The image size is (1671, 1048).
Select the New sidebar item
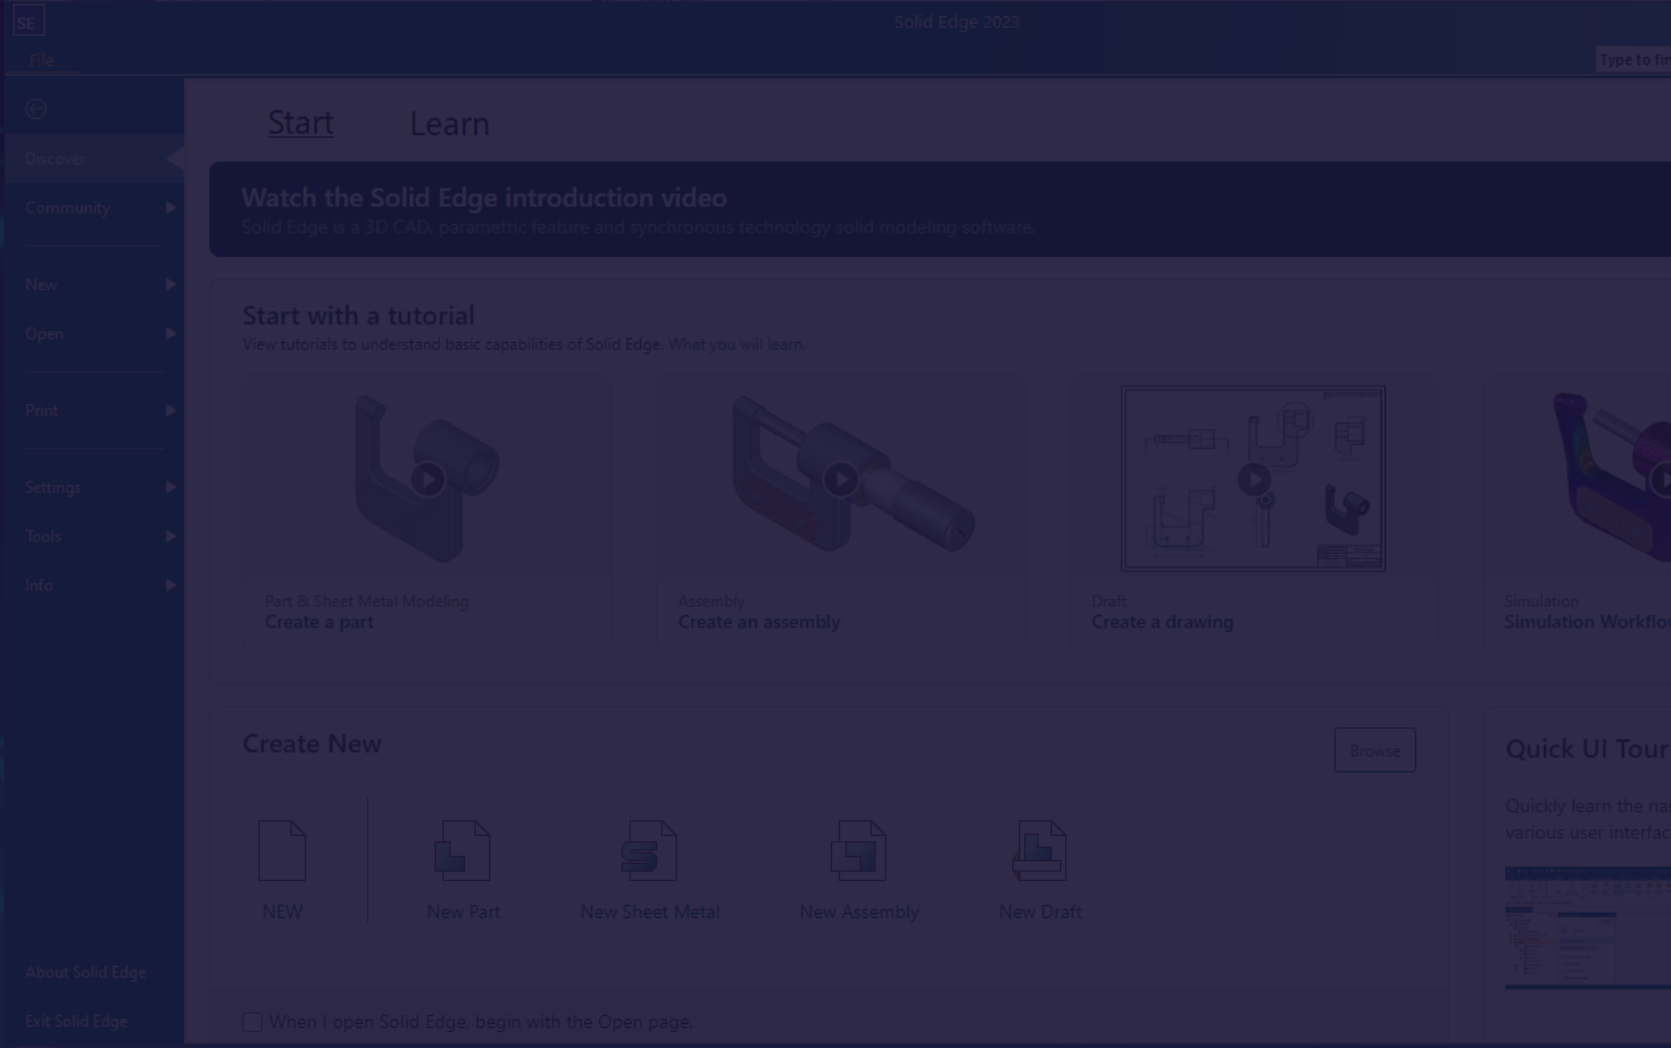click(92, 285)
